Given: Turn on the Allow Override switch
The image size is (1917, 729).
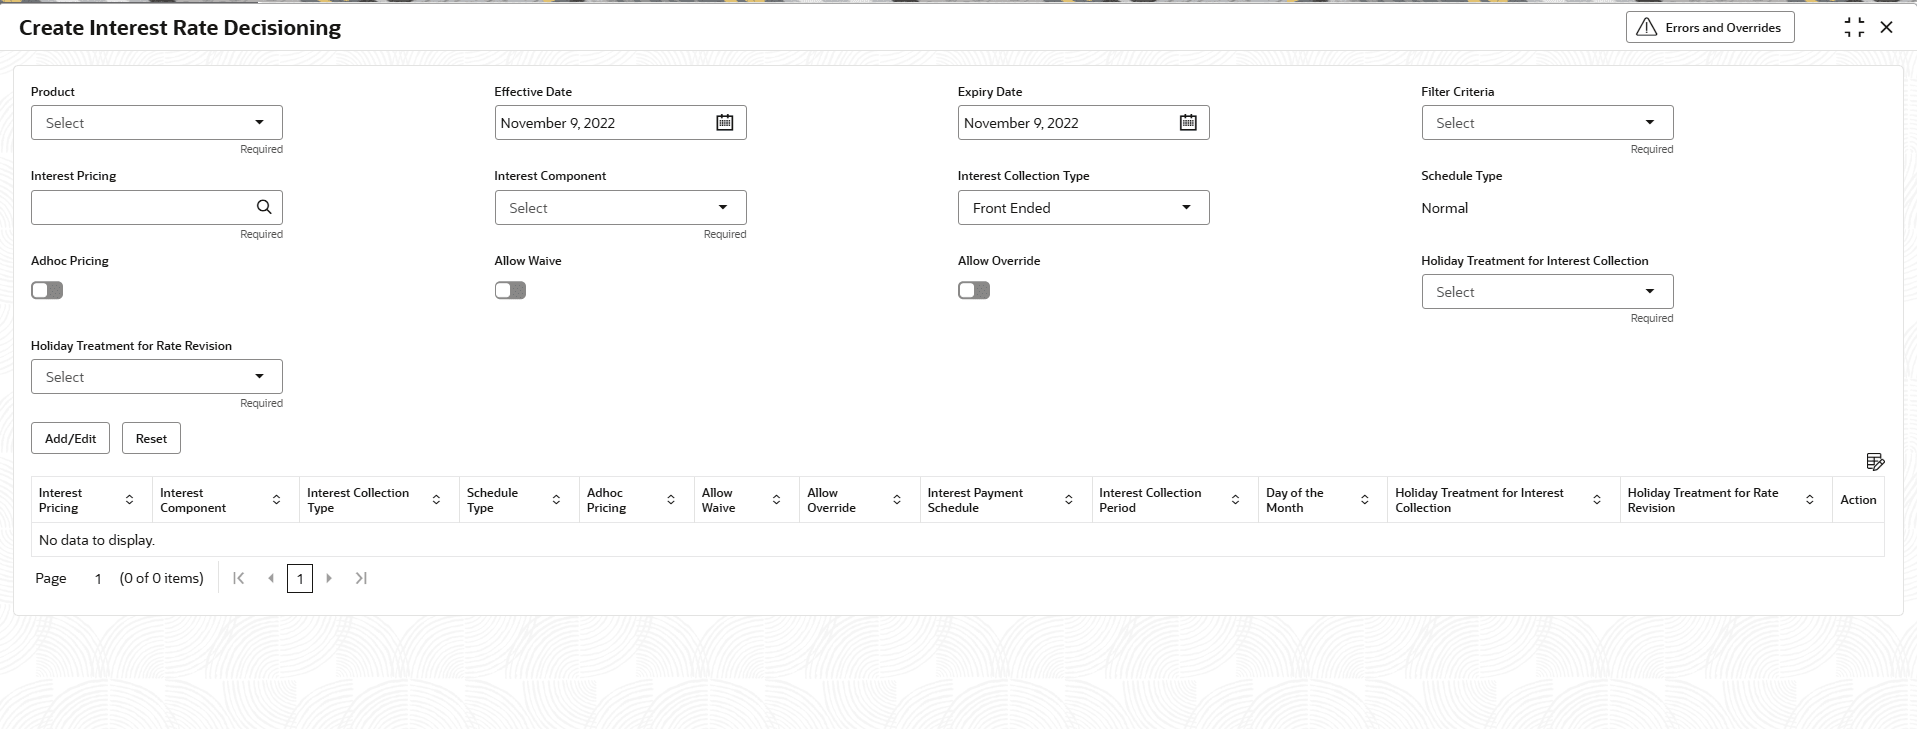Looking at the screenshot, I should (x=974, y=290).
